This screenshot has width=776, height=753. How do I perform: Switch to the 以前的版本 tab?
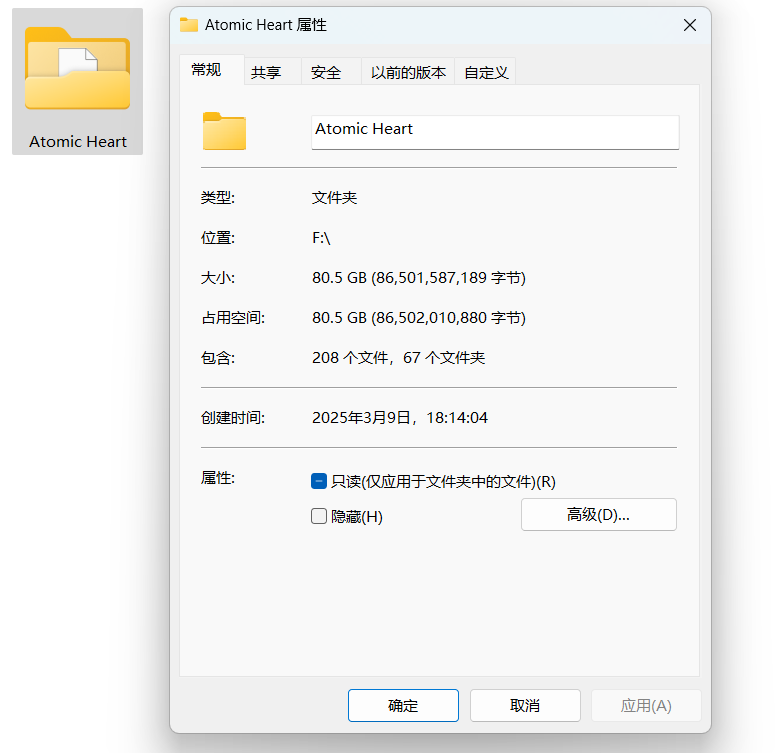coord(408,72)
